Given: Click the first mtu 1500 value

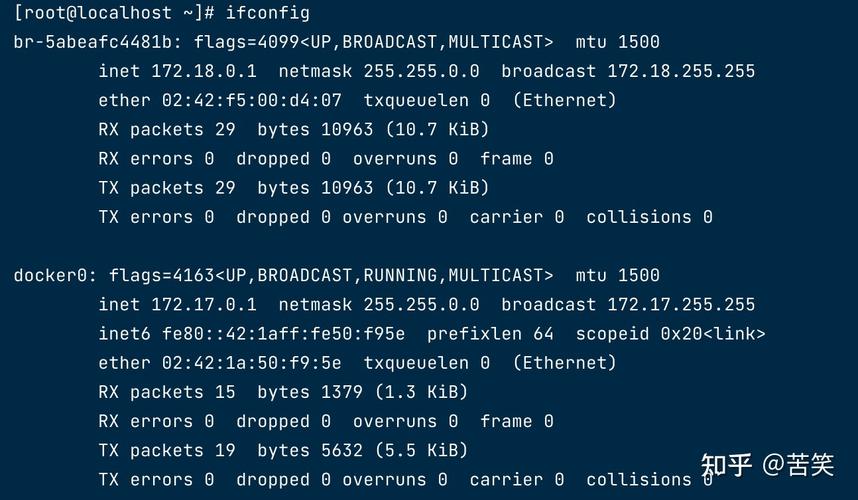Looking at the screenshot, I should (618, 42).
